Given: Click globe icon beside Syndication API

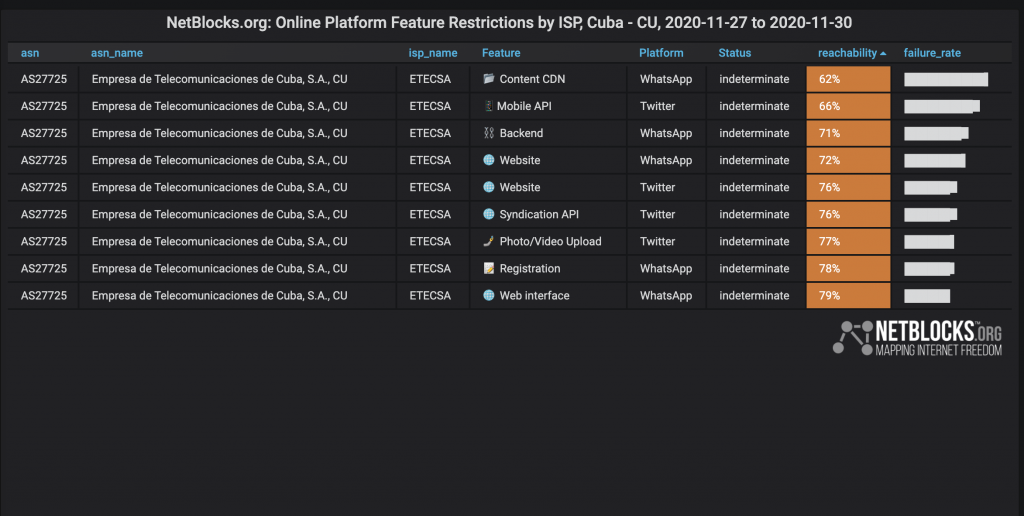Looking at the screenshot, I should point(488,214).
